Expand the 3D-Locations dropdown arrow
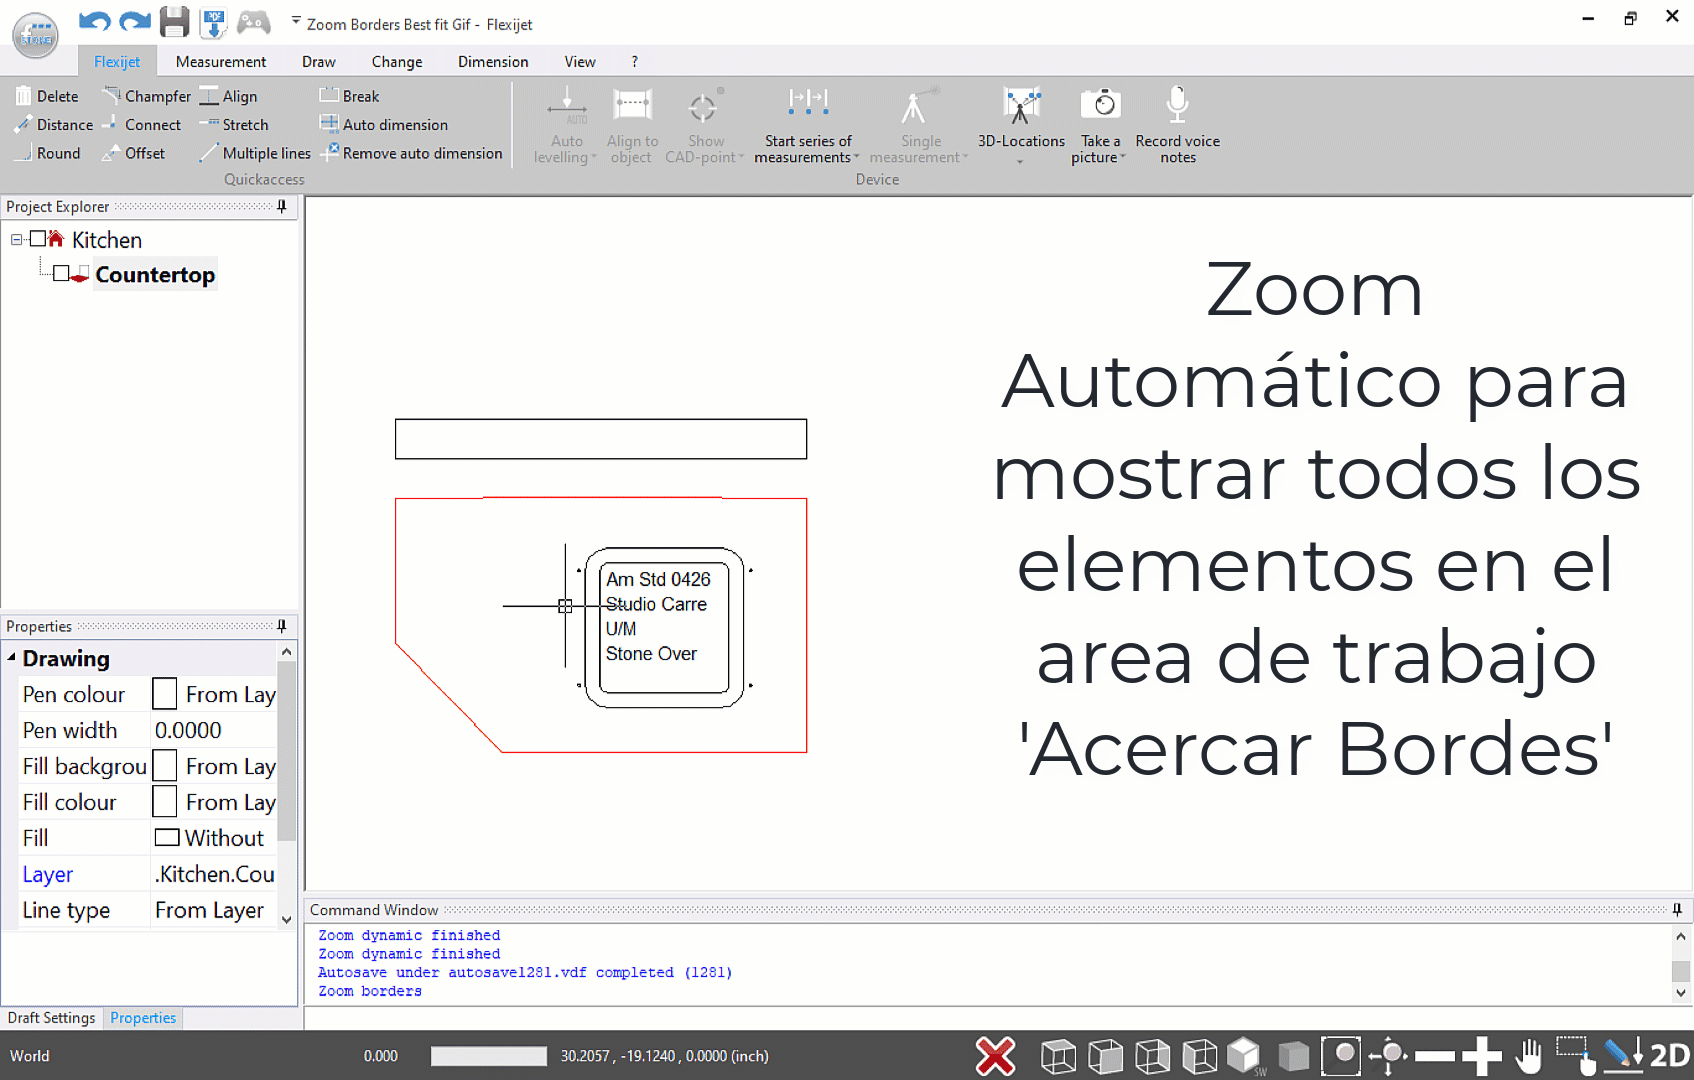The image size is (1694, 1080). point(1021,161)
